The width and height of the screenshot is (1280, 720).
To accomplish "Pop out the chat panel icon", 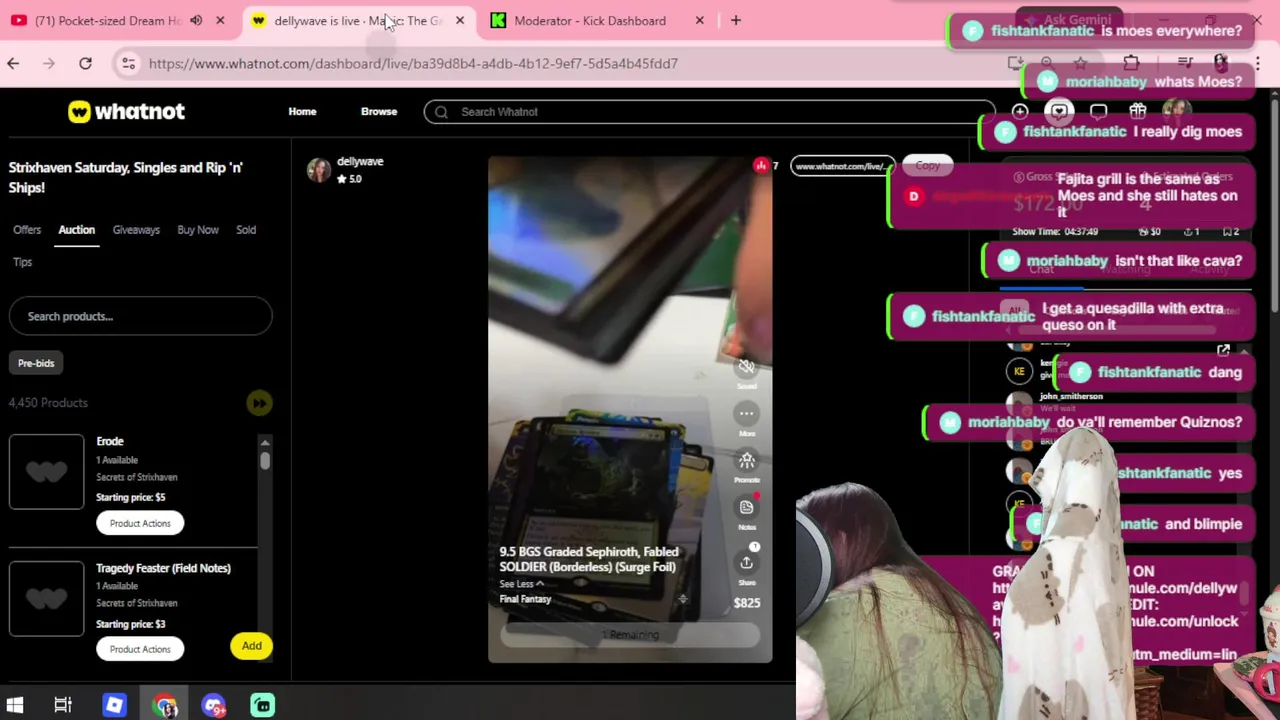I will tap(1223, 351).
